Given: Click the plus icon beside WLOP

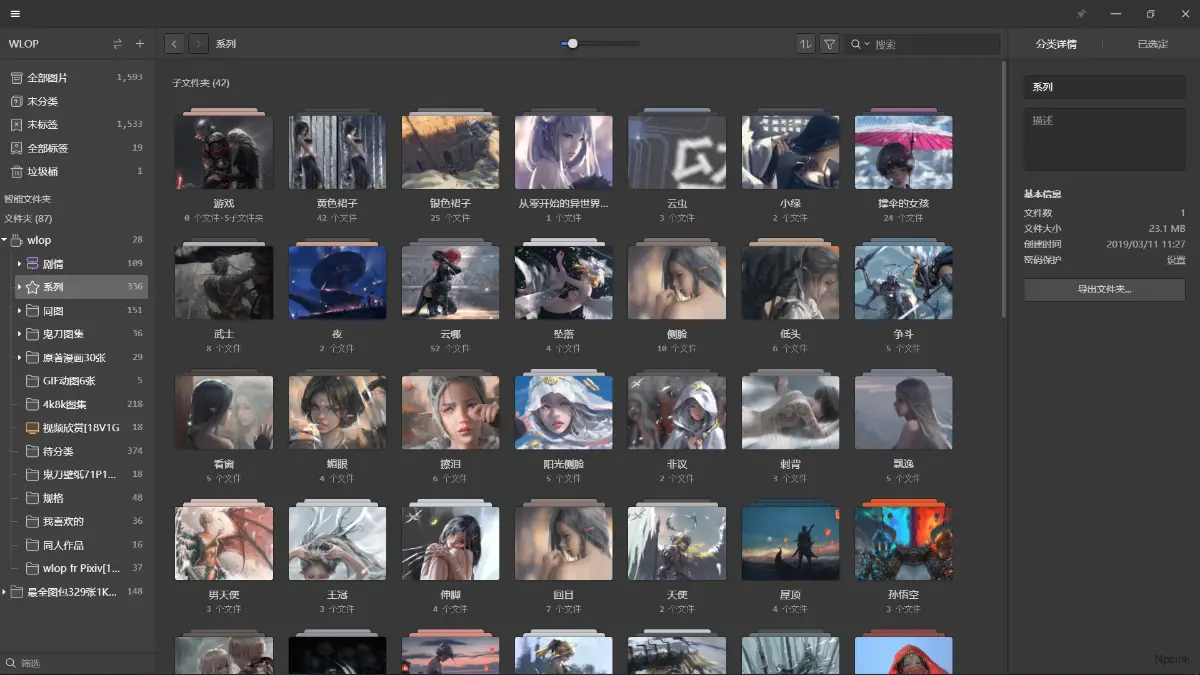Looking at the screenshot, I should tap(140, 44).
